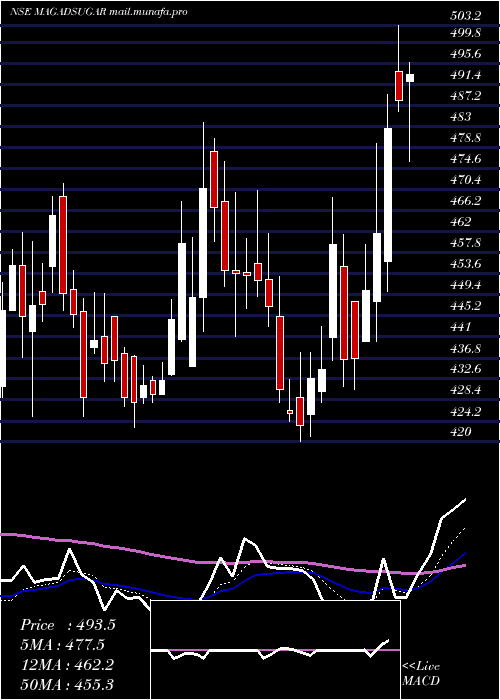This screenshot has width=500, height=700.
Task: Select the 466.2 price axis label
Action: tap(466, 201)
